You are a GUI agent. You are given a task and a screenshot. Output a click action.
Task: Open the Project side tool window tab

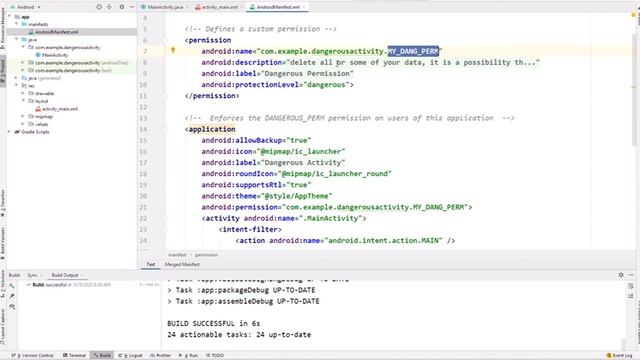coord(3,70)
